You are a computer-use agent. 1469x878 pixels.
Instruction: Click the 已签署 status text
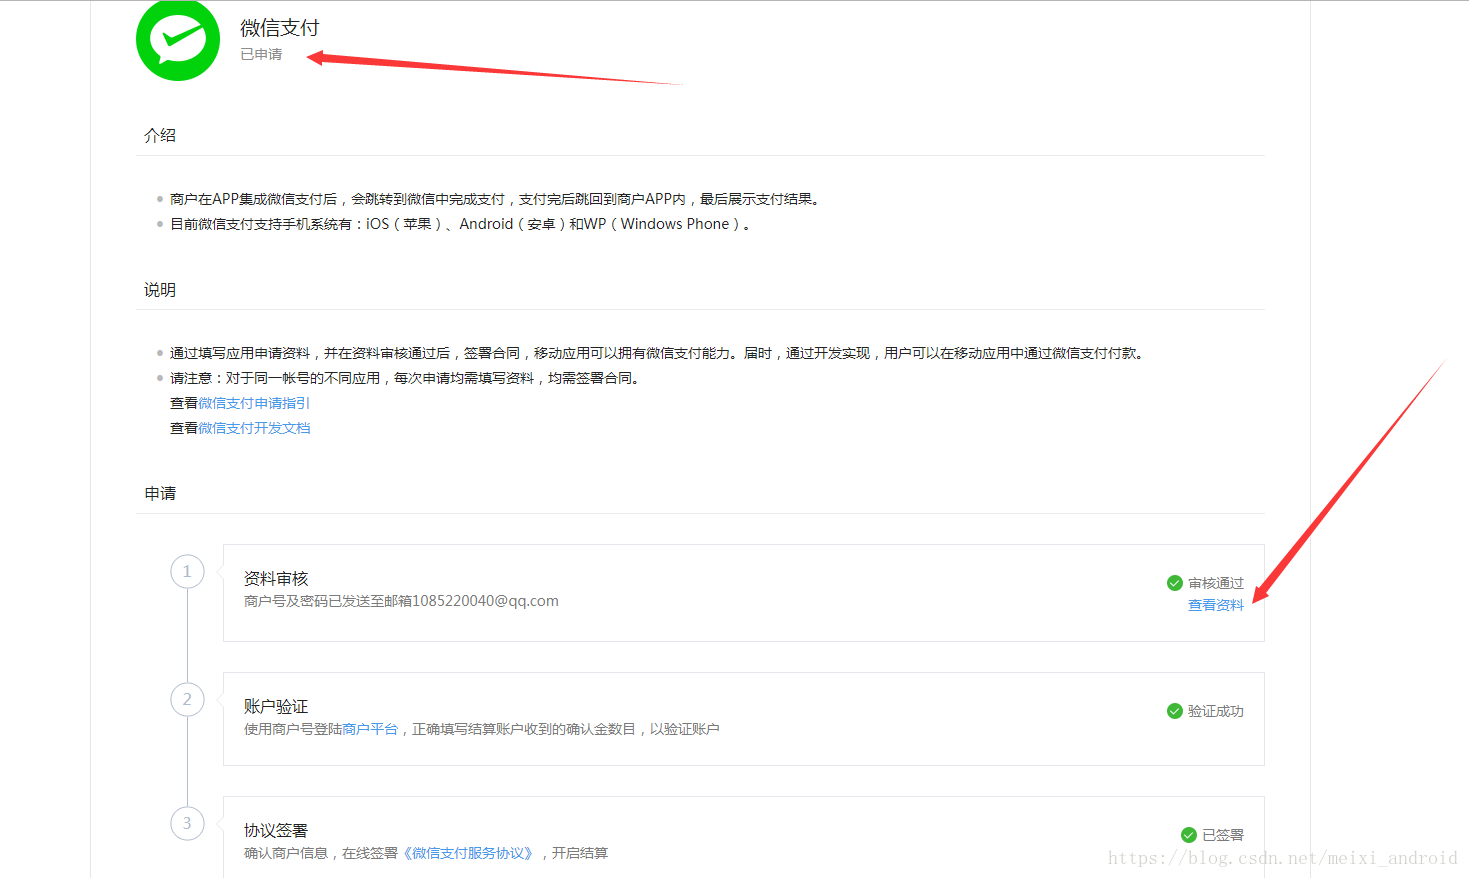pos(1223,835)
